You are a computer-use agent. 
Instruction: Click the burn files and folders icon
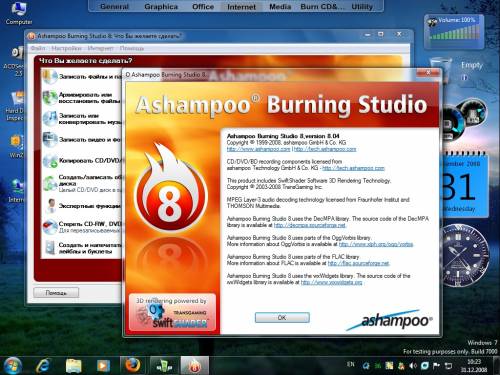[x=50, y=77]
